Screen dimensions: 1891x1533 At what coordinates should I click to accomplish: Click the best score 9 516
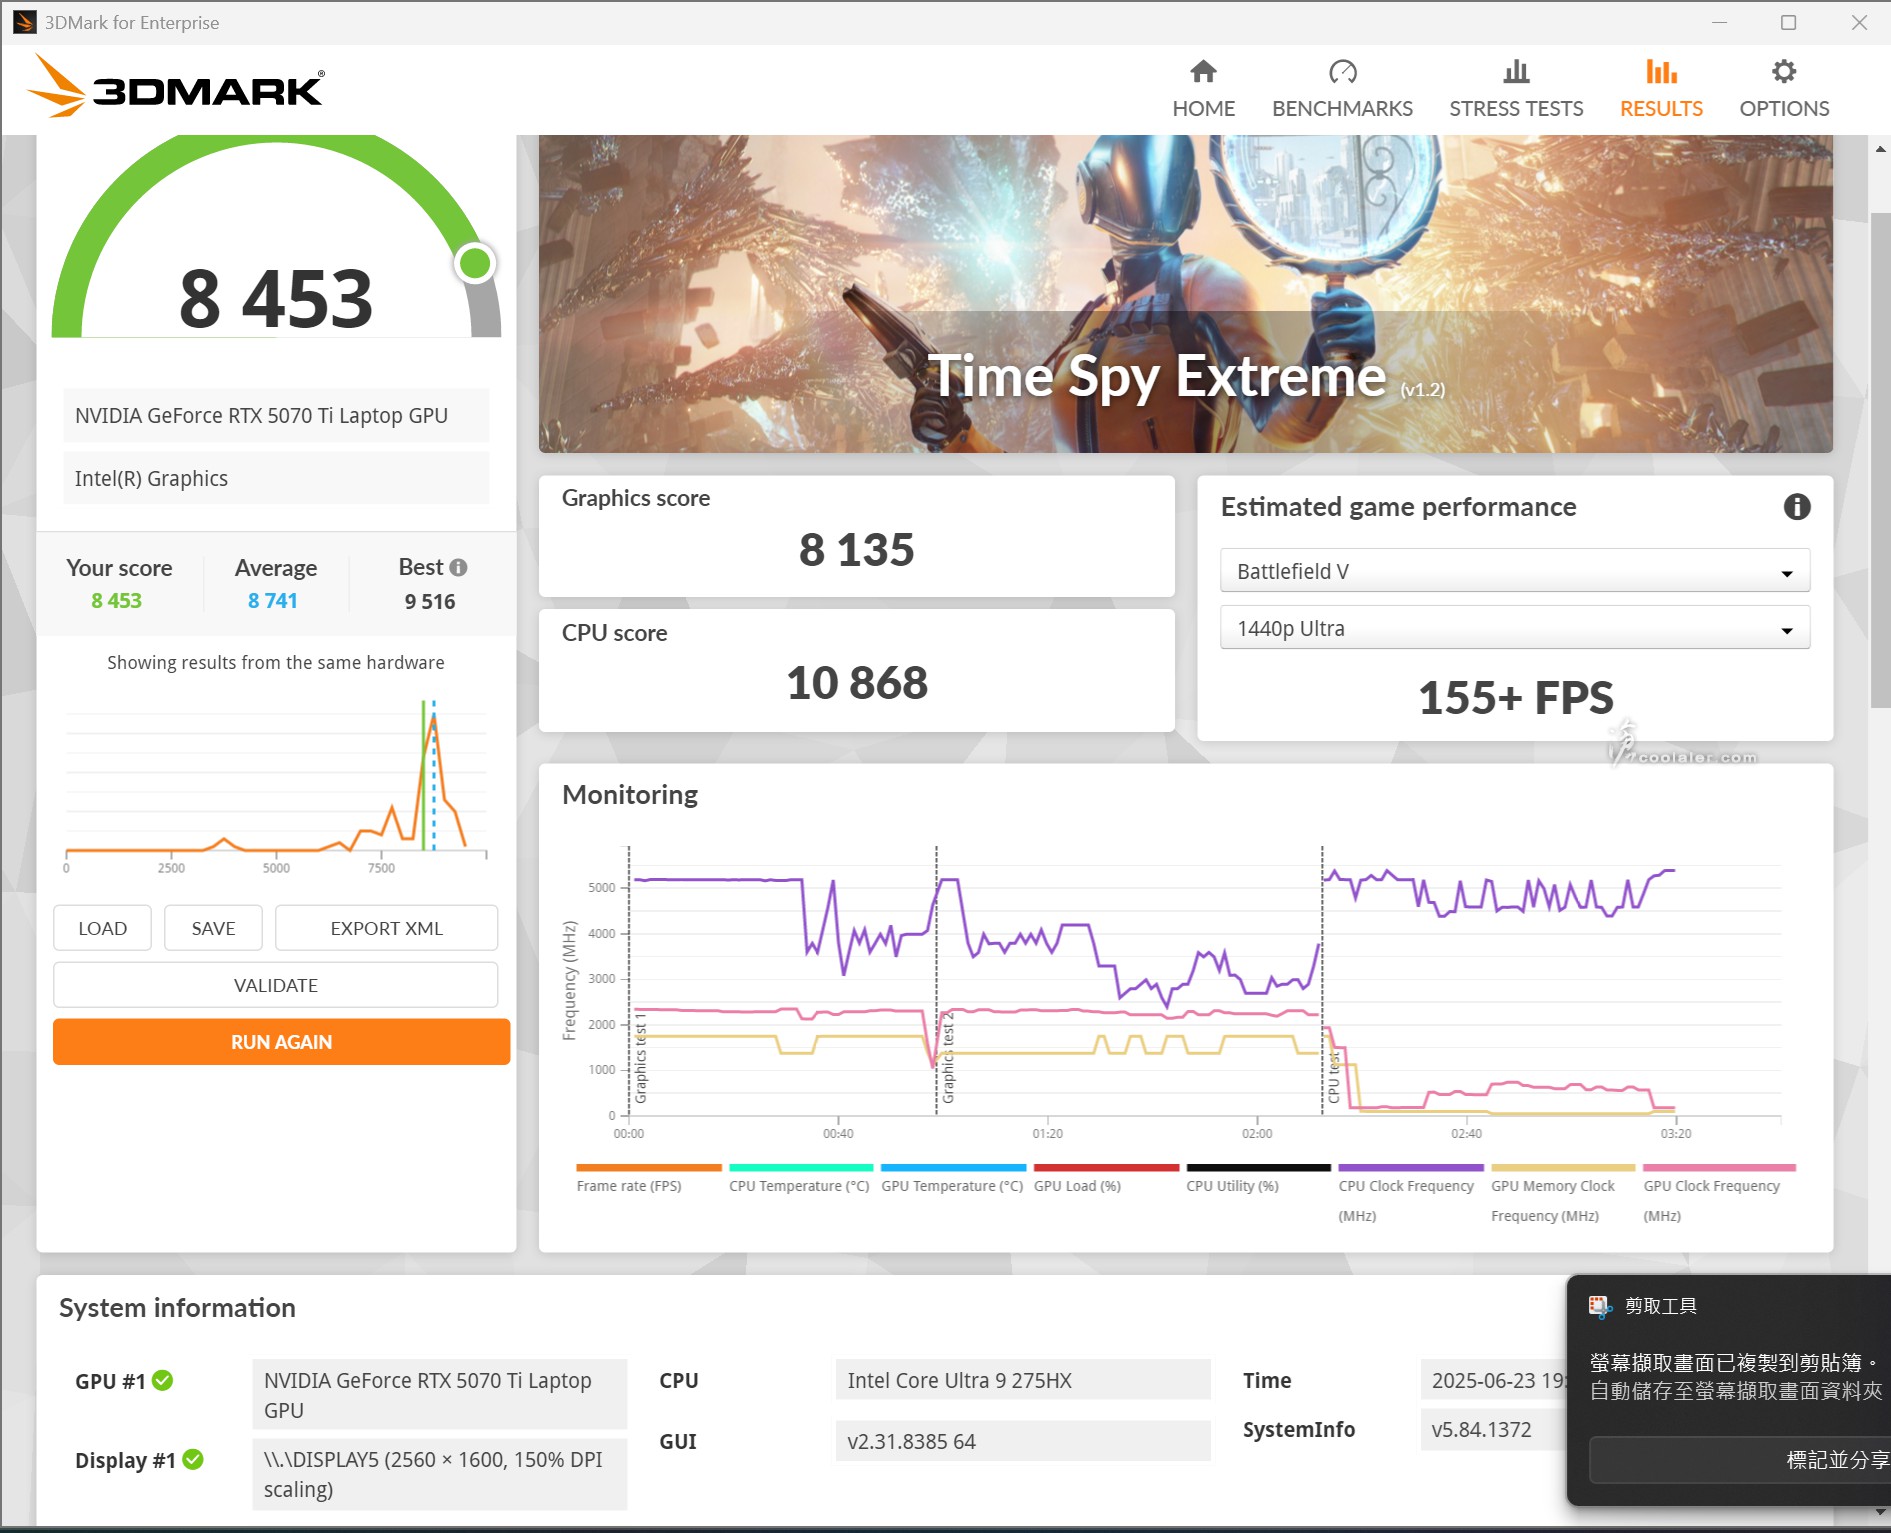[x=430, y=601]
